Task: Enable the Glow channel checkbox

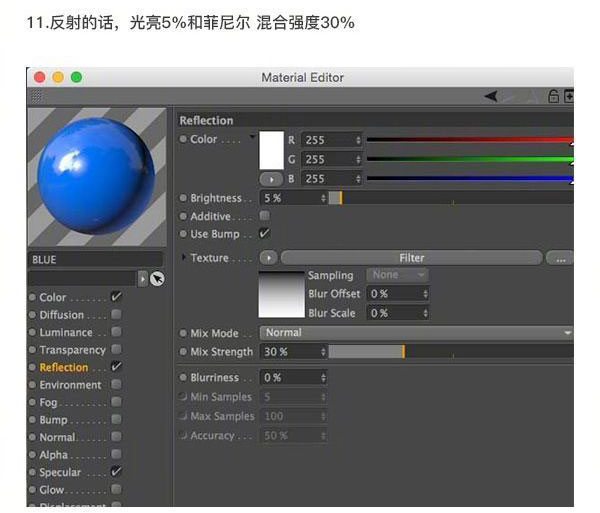Action: tap(116, 489)
